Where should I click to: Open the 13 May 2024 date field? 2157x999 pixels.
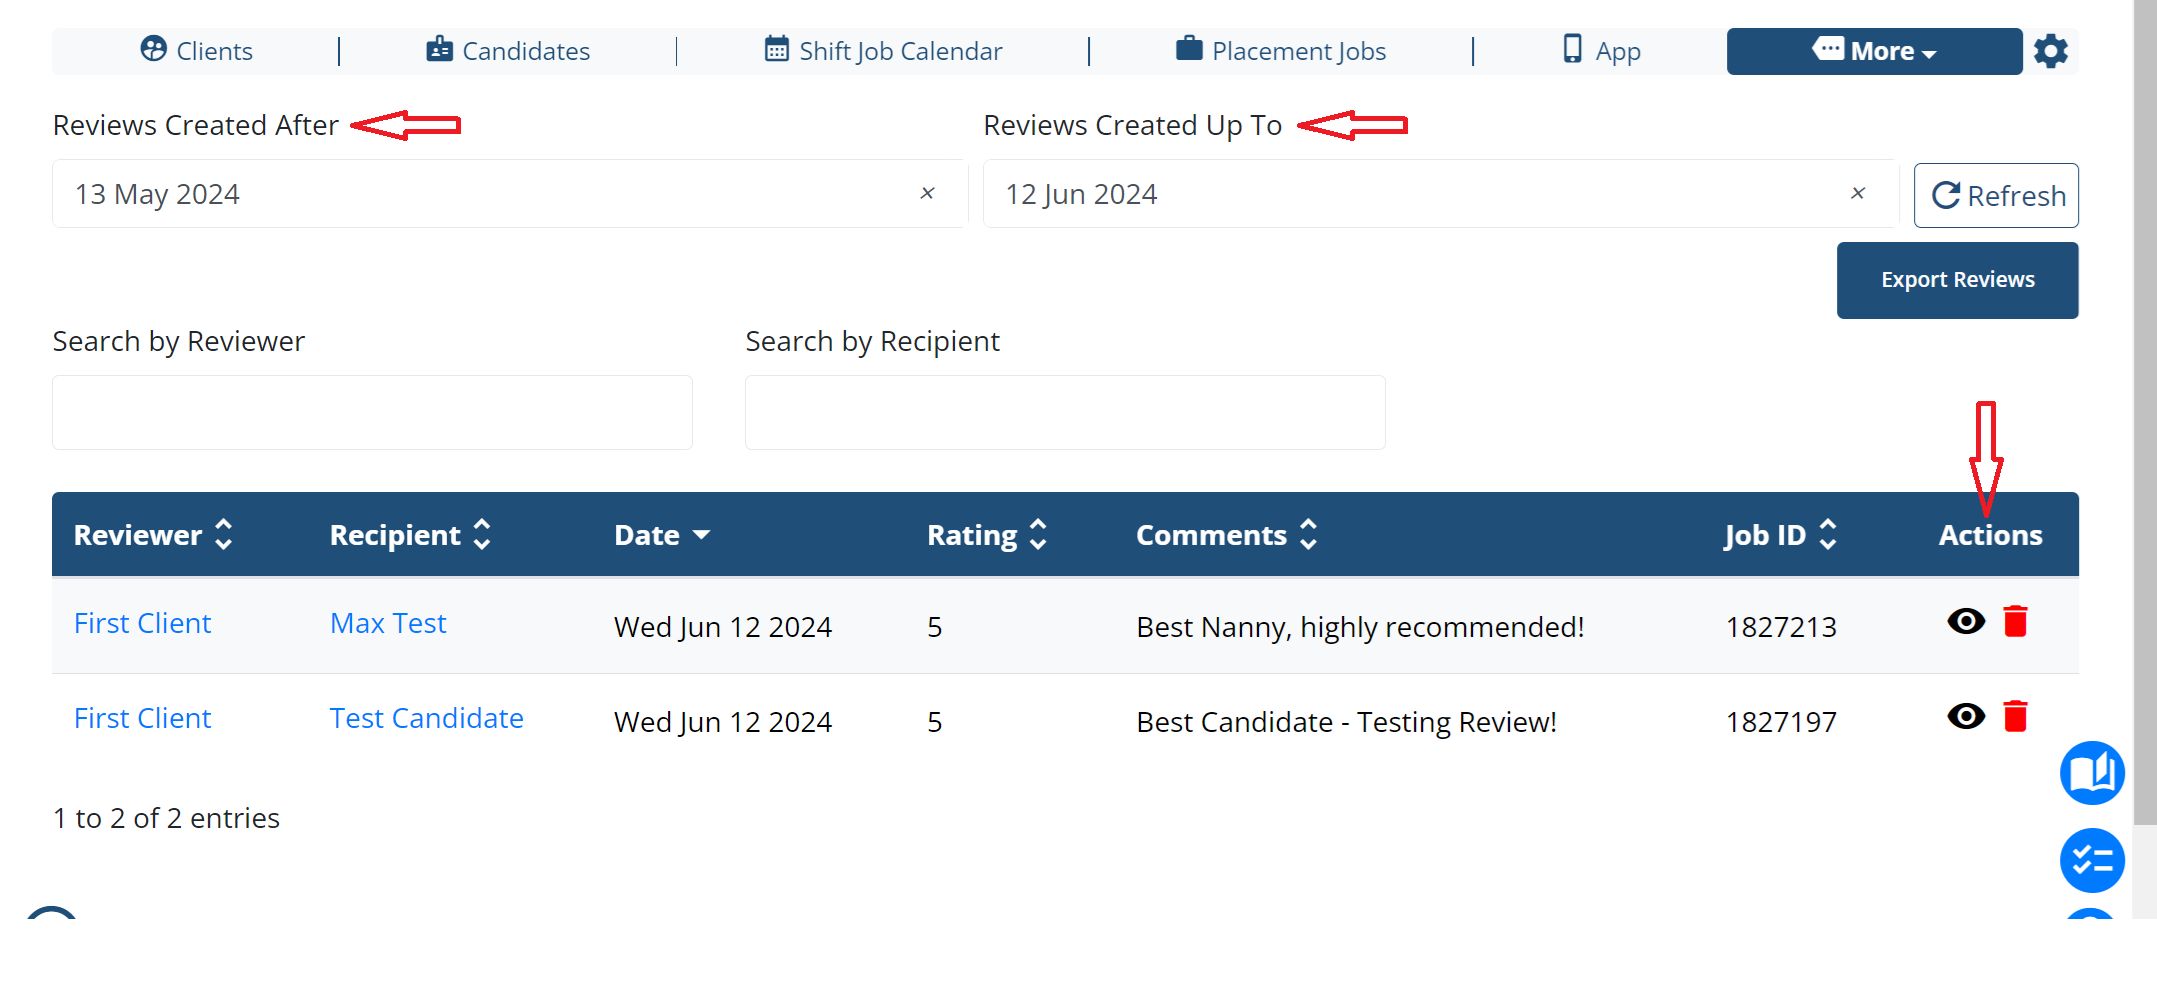point(509,194)
